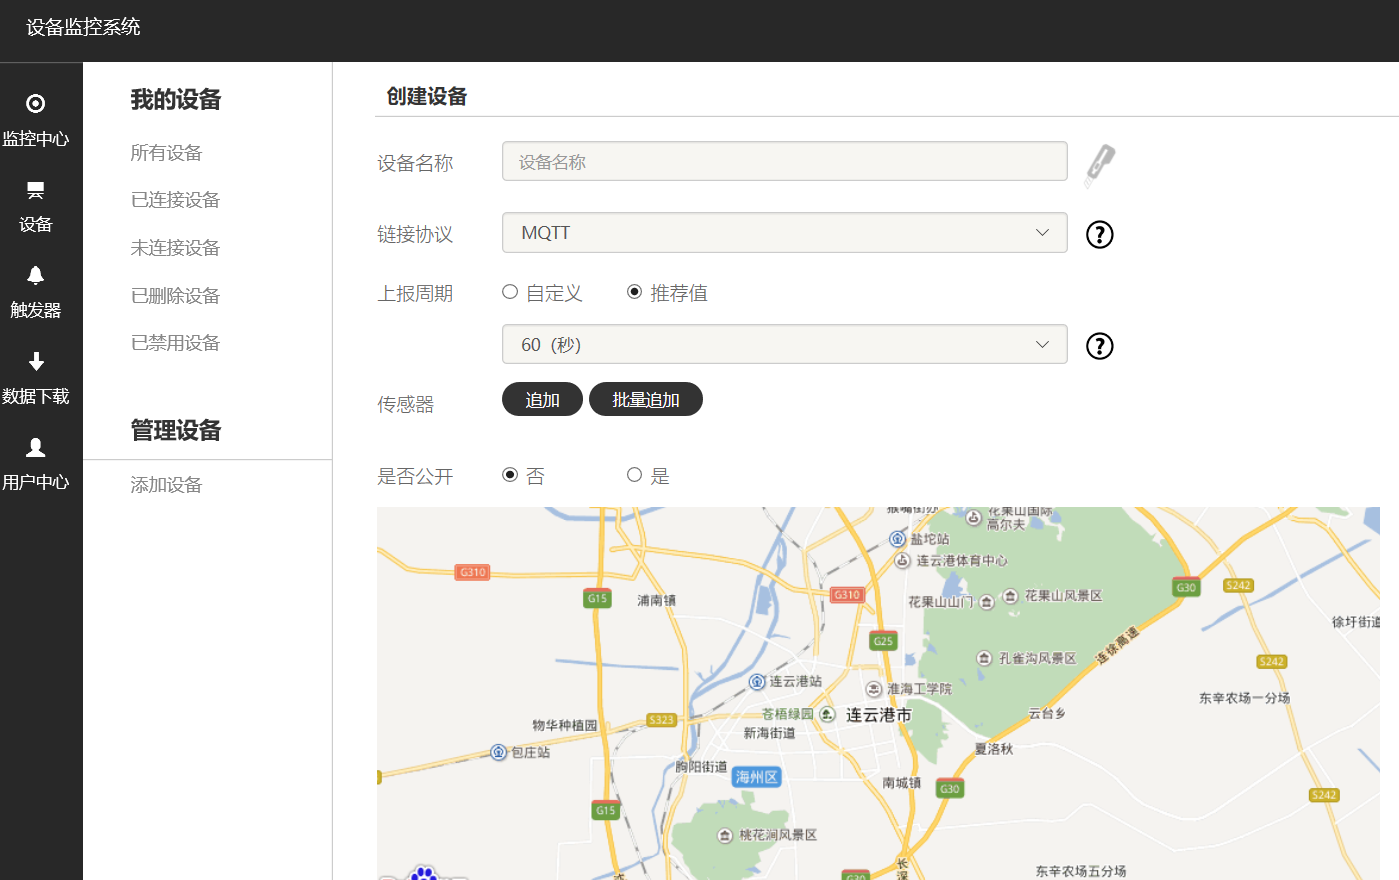Screen dimensions: 1399x880
Task: Focus the 设备名称 input field
Action: point(784,162)
